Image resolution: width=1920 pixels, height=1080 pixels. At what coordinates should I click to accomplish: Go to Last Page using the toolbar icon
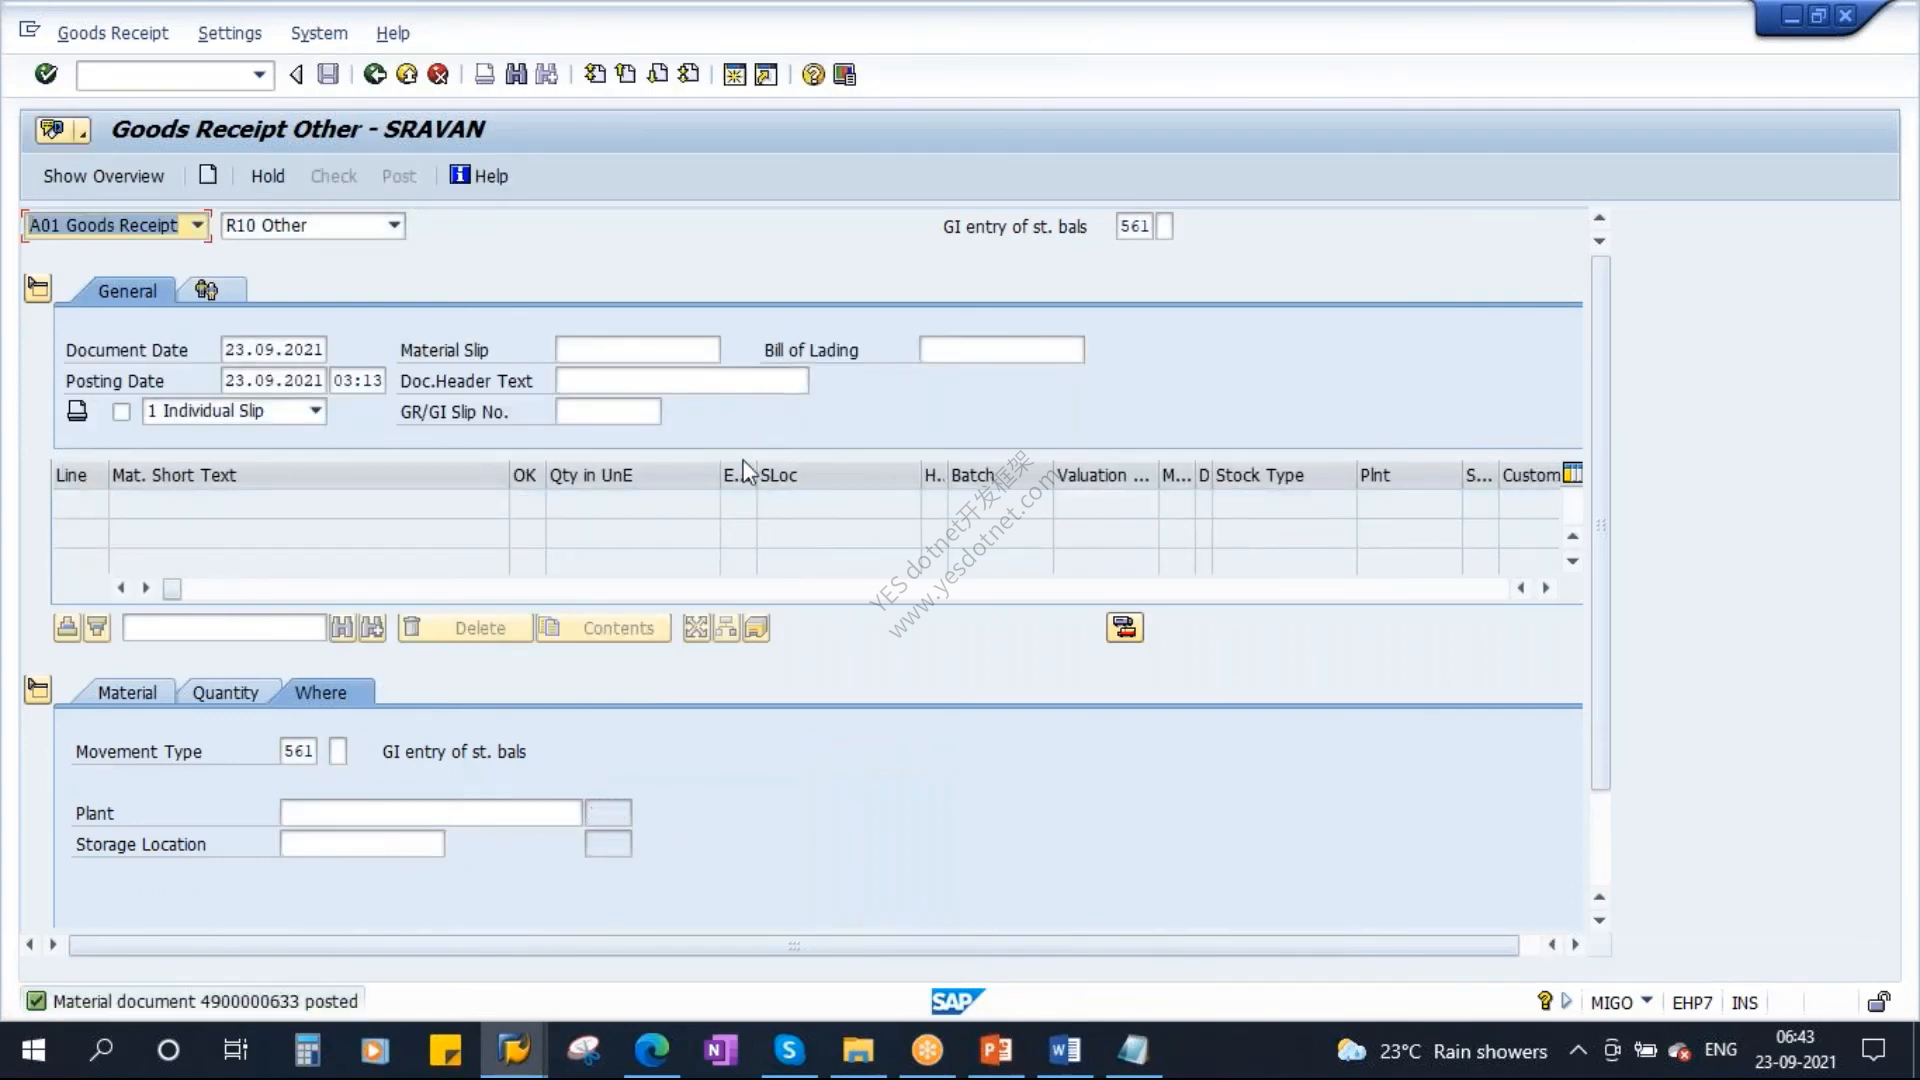click(x=689, y=74)
